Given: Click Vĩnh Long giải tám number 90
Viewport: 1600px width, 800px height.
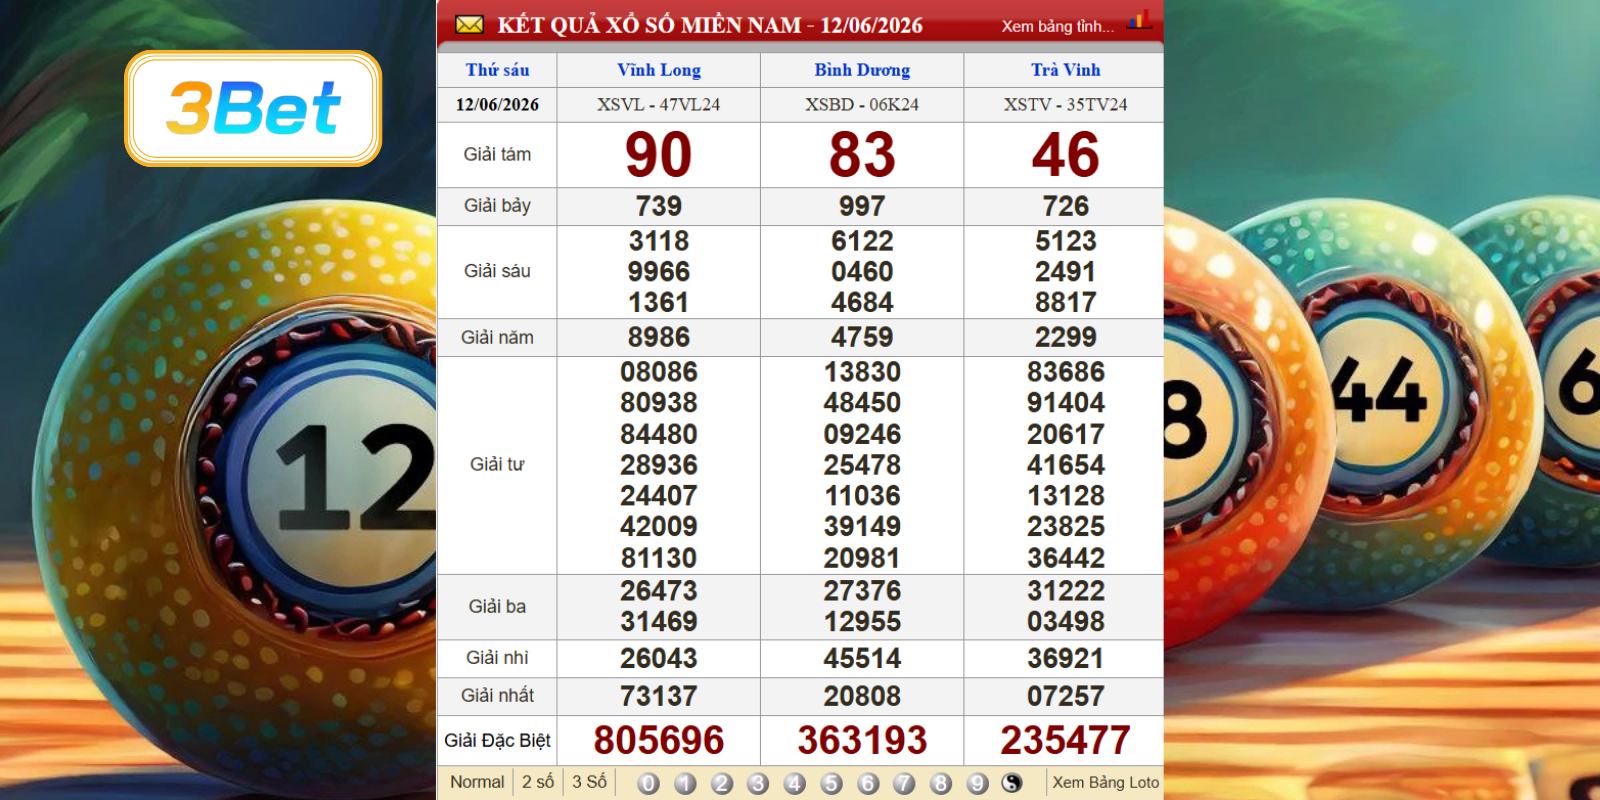Looking at the screenshot, I should click(659, 155).
